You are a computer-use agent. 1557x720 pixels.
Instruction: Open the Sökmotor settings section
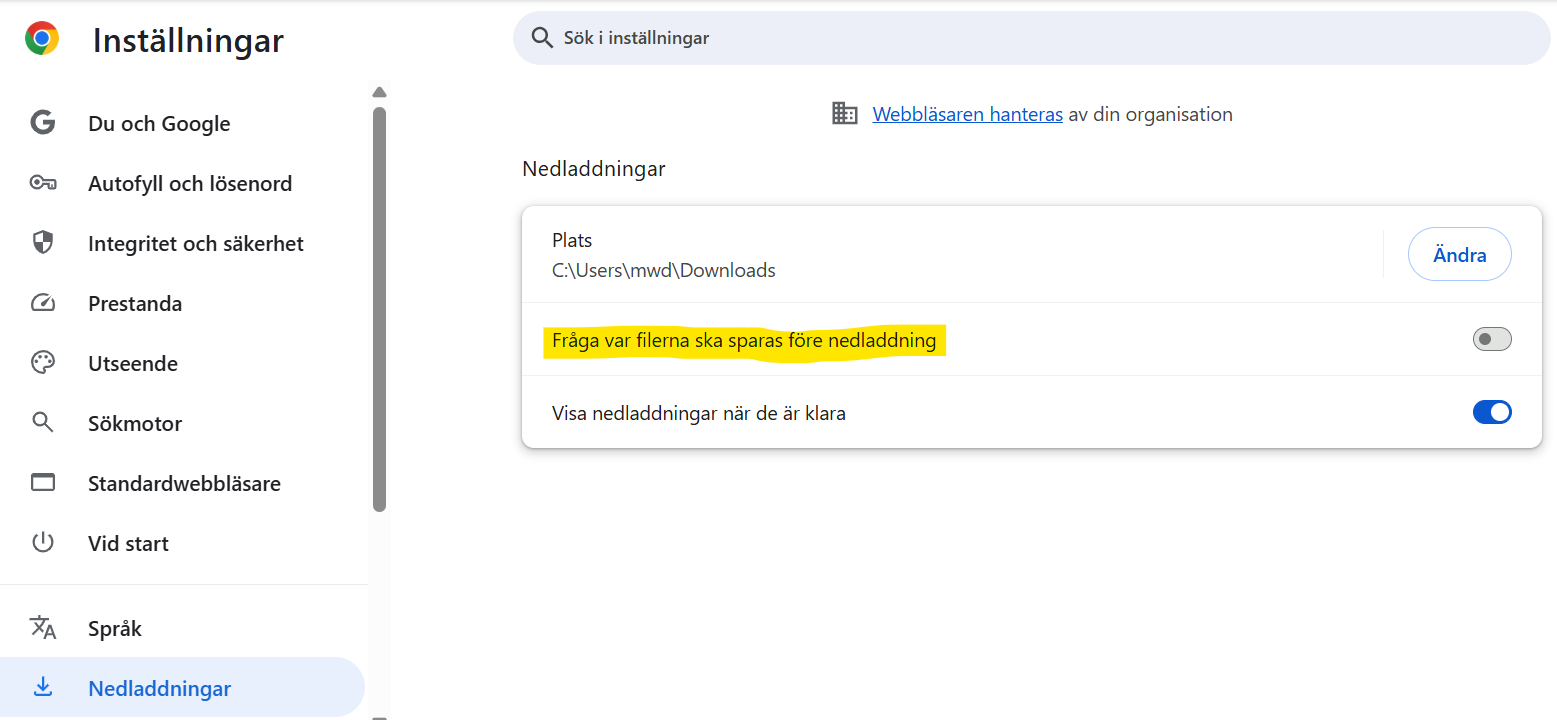click(135, 423)
